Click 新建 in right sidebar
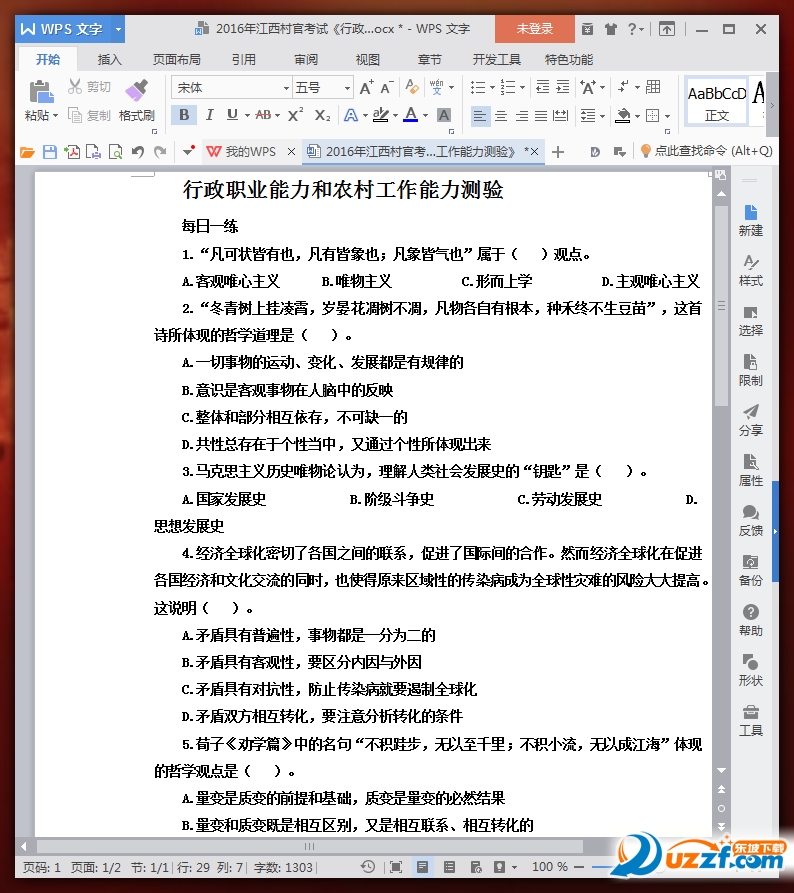 (x=751, y=220)
